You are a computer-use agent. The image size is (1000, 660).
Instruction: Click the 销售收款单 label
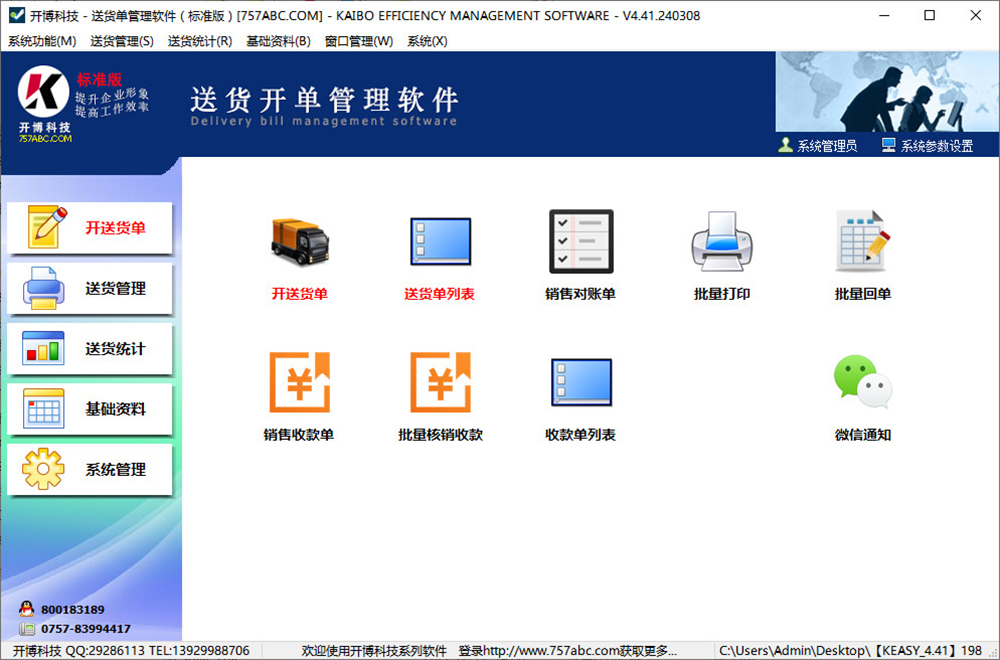point(299,435)
